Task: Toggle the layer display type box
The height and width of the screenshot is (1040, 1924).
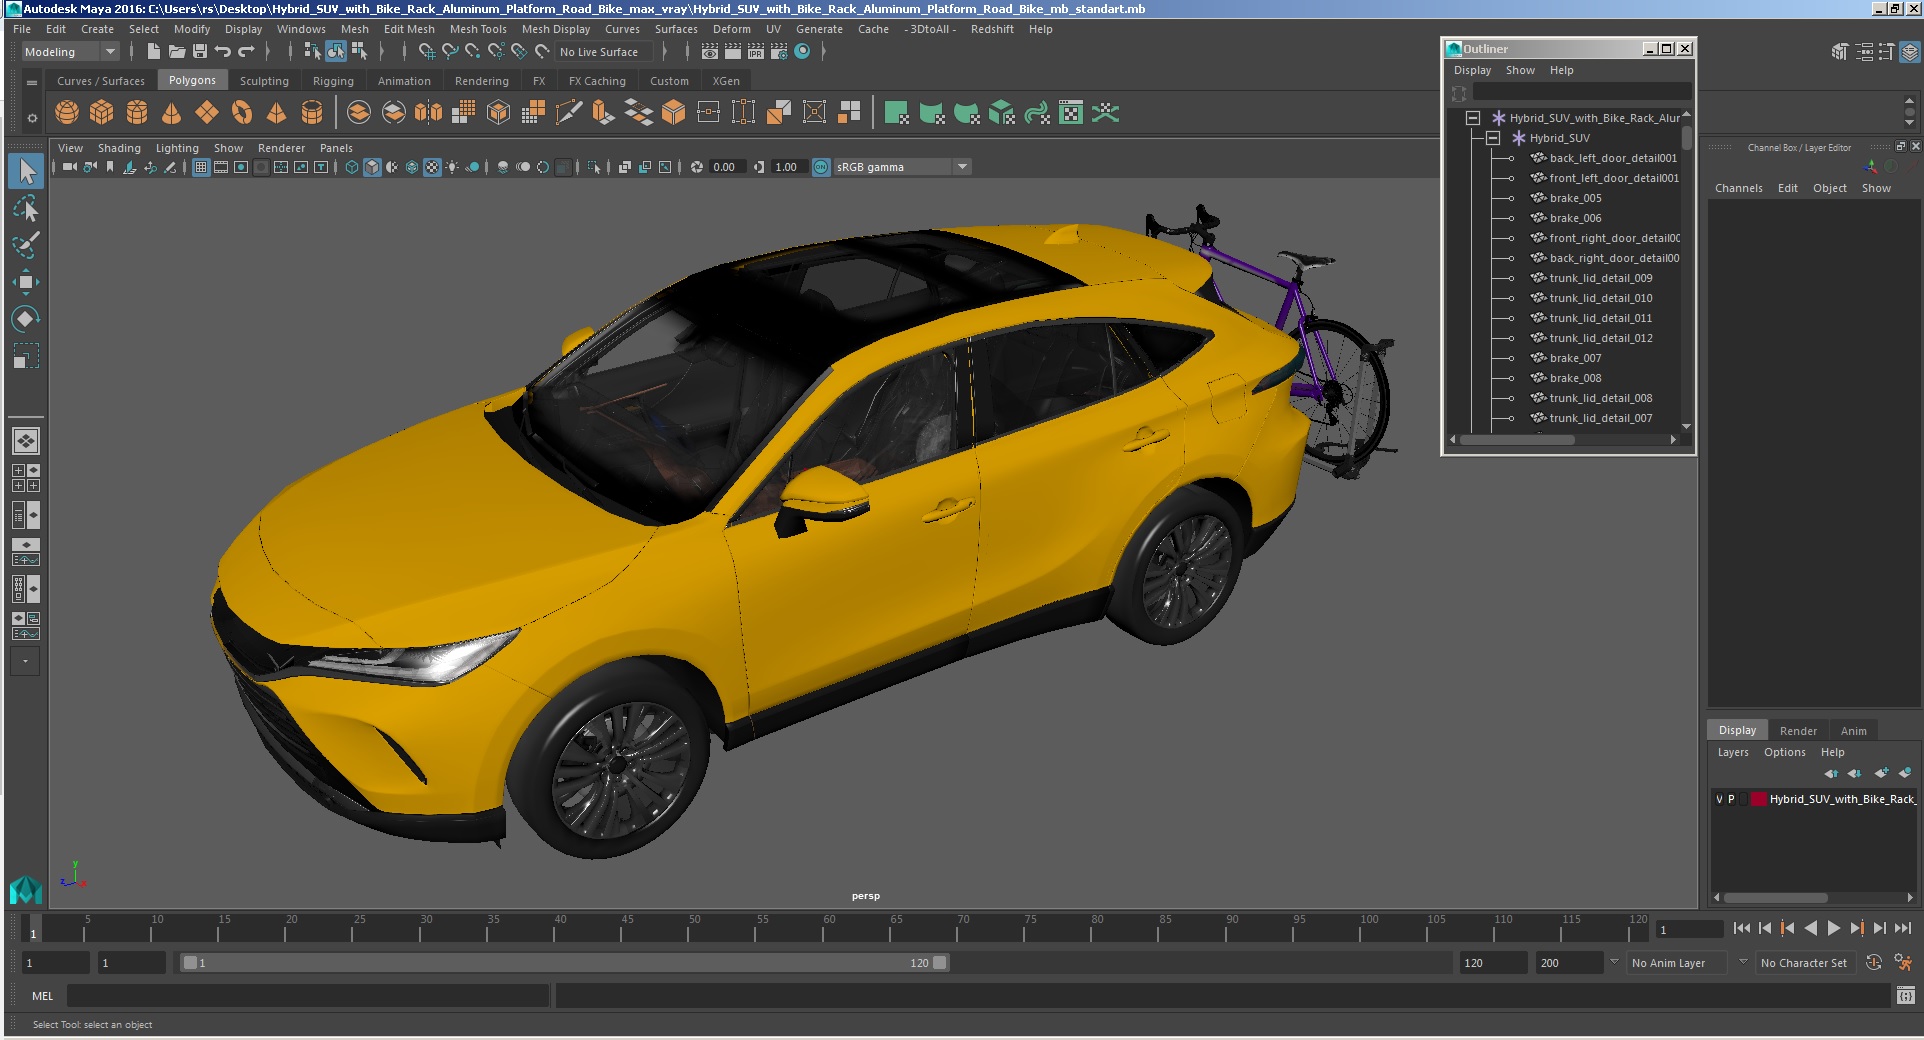Action: coord(1744,799)
